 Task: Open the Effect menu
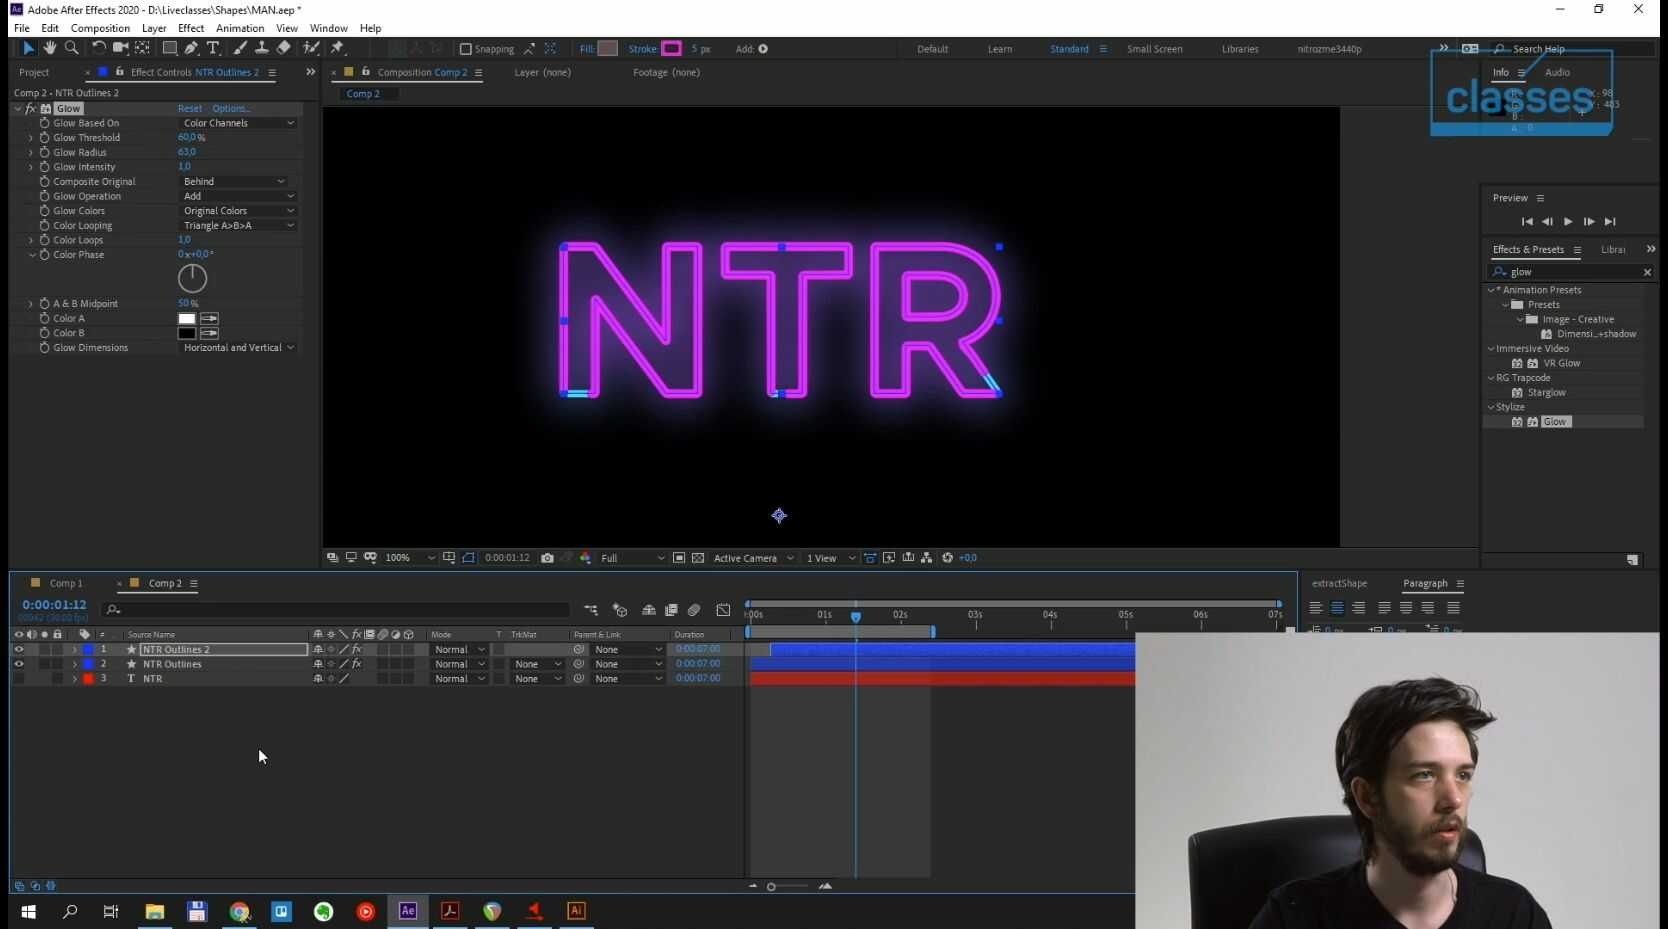coord(191,28)
